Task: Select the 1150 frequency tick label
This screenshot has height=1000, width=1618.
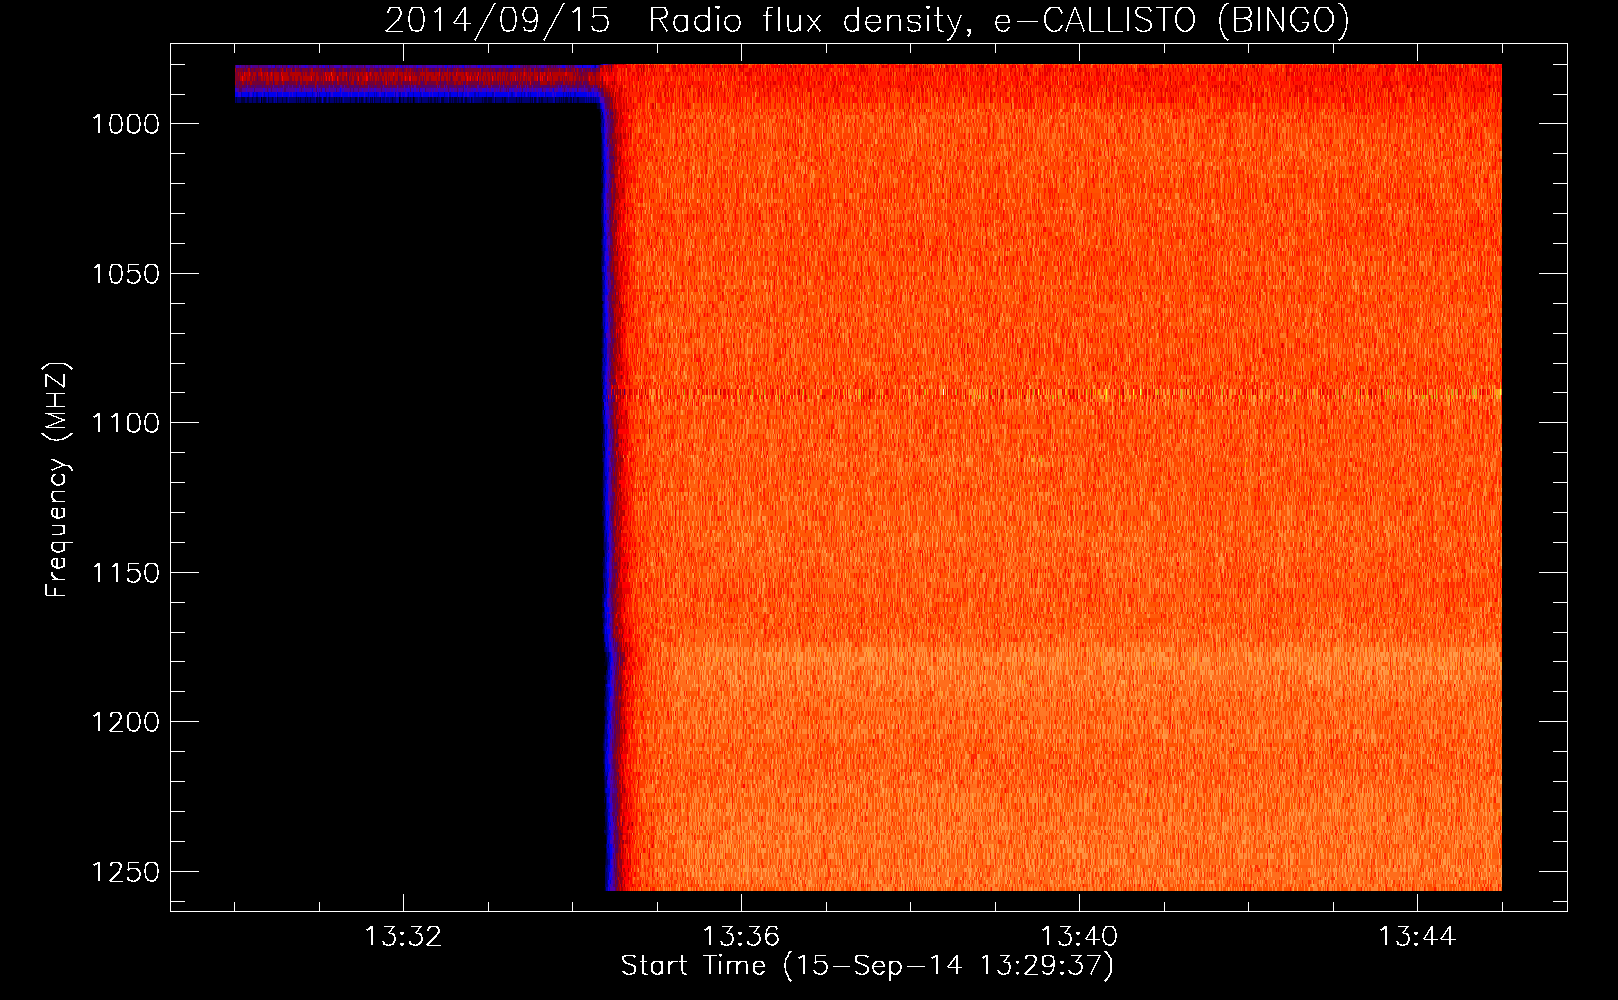Action: point(125,573)
